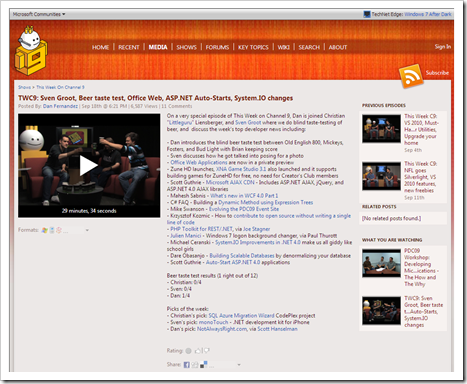
Task: Select the Windows Media format icon
Action: [x=45, y=230]
